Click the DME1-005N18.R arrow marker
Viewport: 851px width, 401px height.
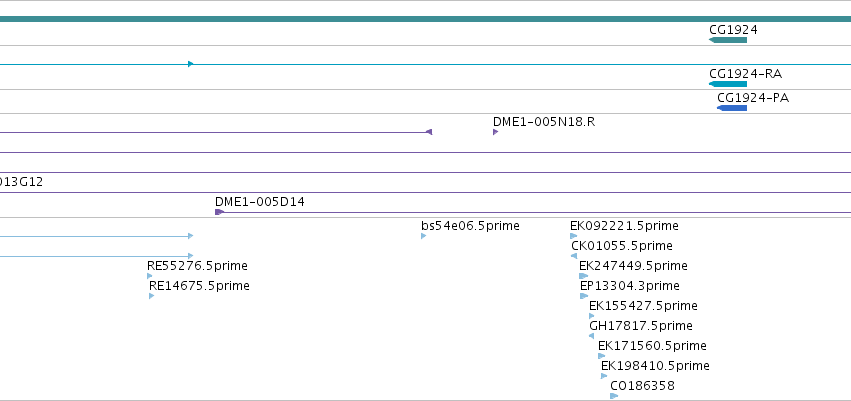[496, 132]
